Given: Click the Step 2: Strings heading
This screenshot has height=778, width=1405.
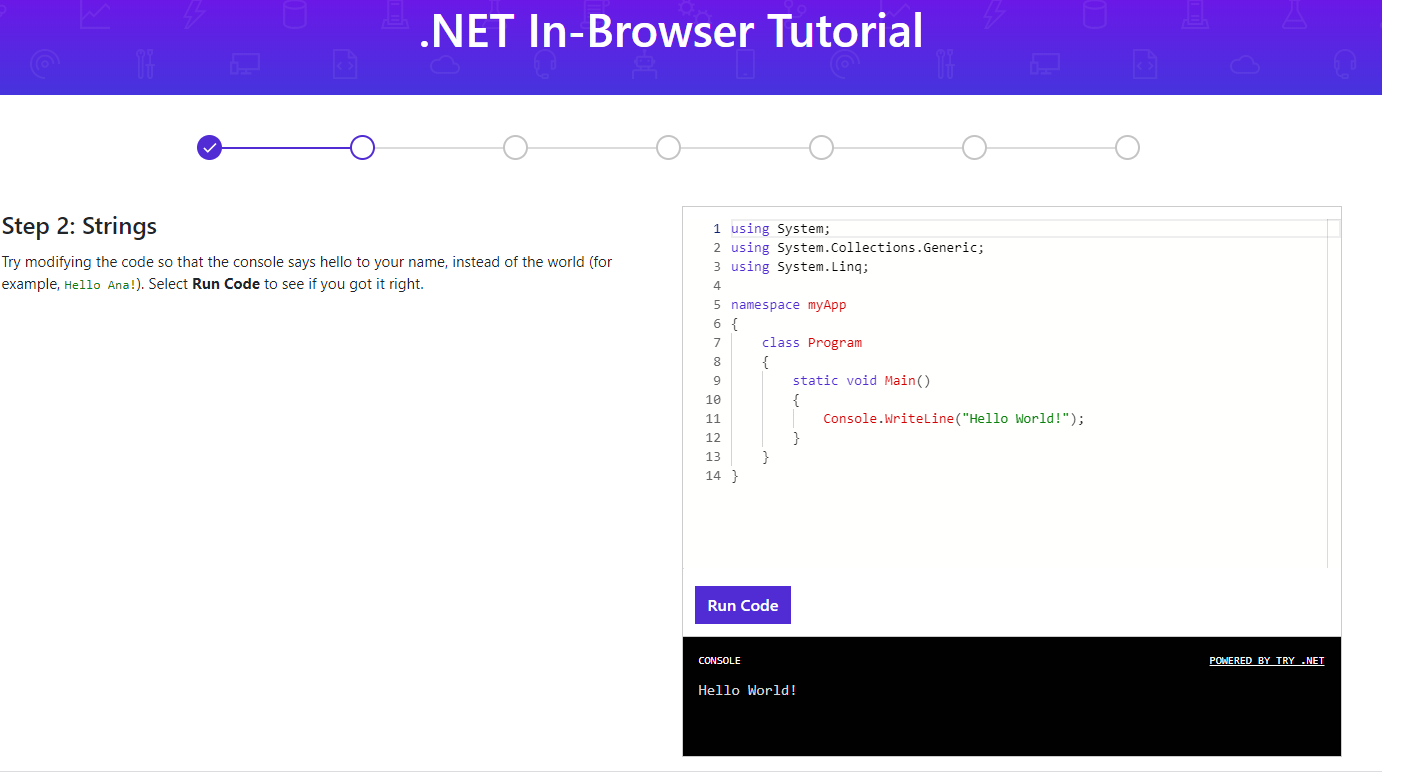Looking at the screenshot, I should 80,226.
